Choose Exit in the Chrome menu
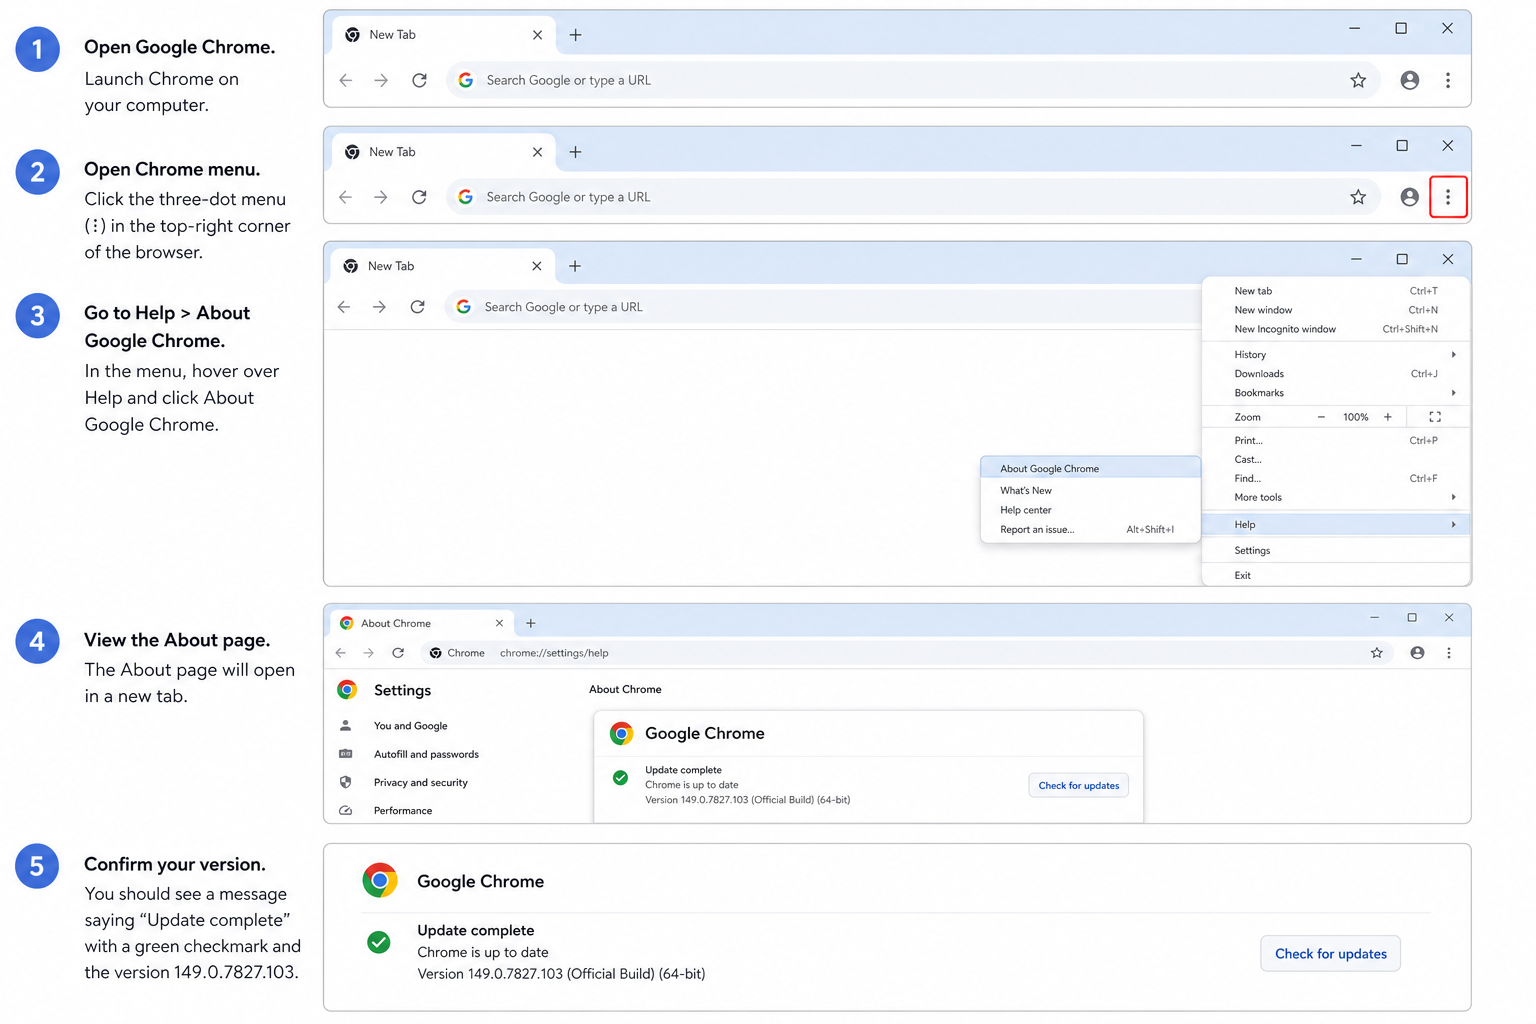This screenshot has width=1536, height=1024. pos(1337,575)
